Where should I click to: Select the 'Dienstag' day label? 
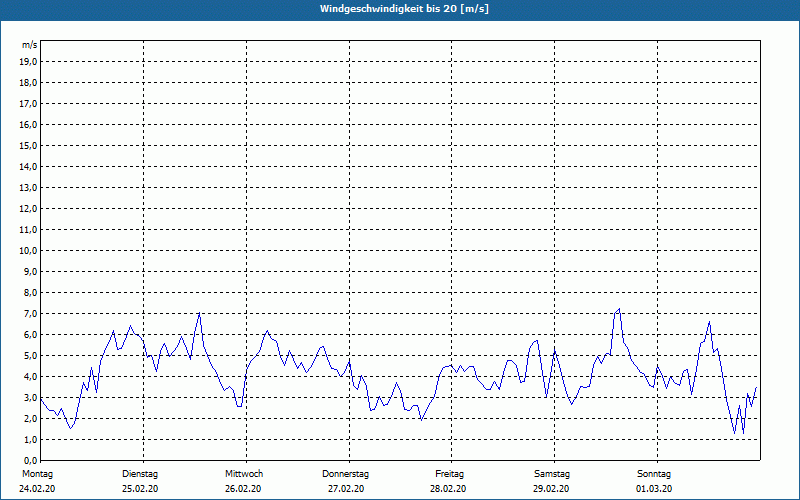coord(140,474)
